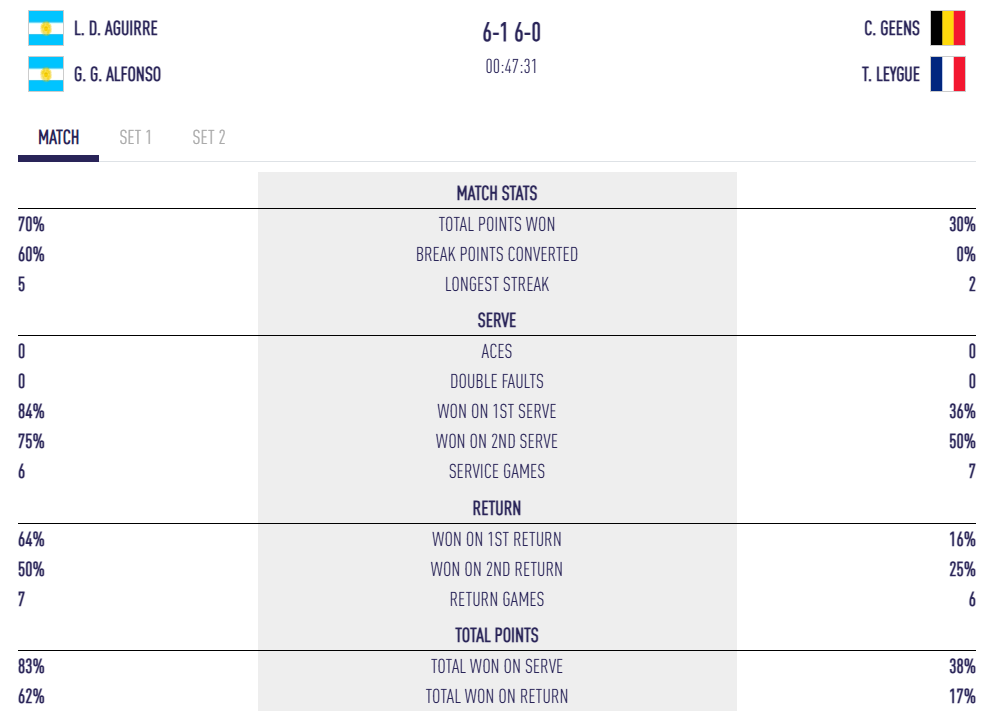Click the France flag next to T. Leygue
This screenshot has height=726, width=991.
947,74
